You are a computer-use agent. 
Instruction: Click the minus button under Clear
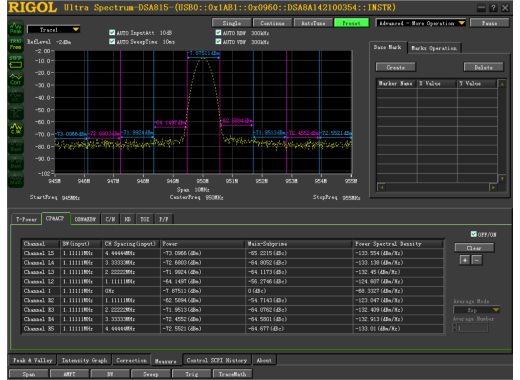[477, 260]
